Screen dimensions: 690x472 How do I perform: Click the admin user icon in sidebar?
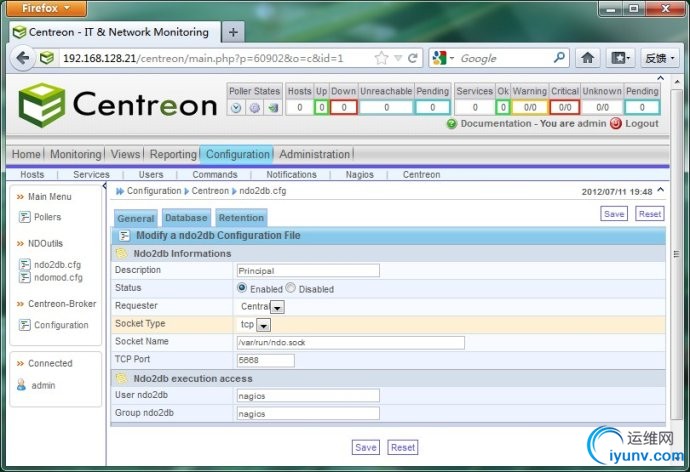21,385
